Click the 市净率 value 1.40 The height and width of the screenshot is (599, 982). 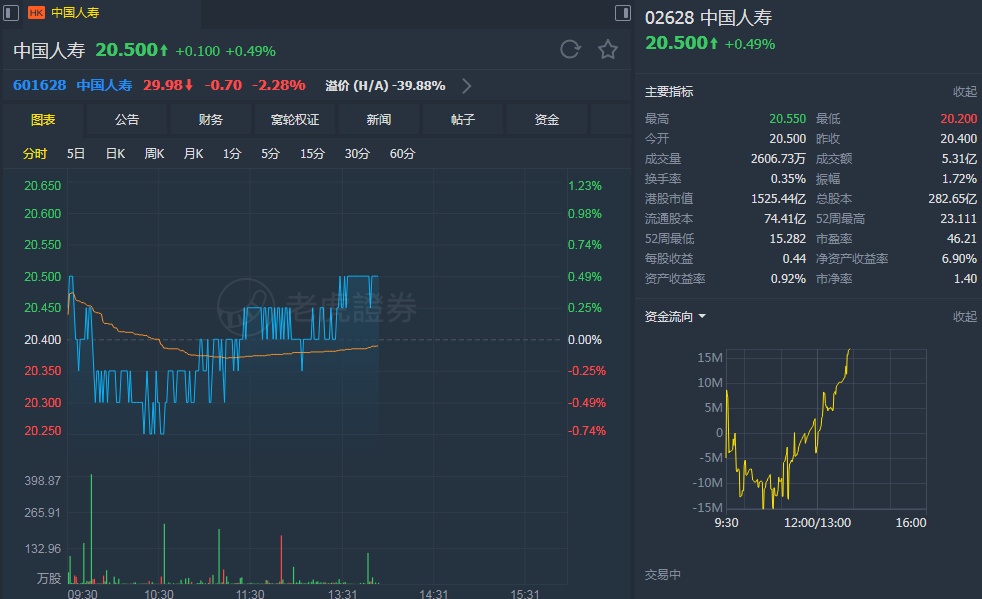965,279
